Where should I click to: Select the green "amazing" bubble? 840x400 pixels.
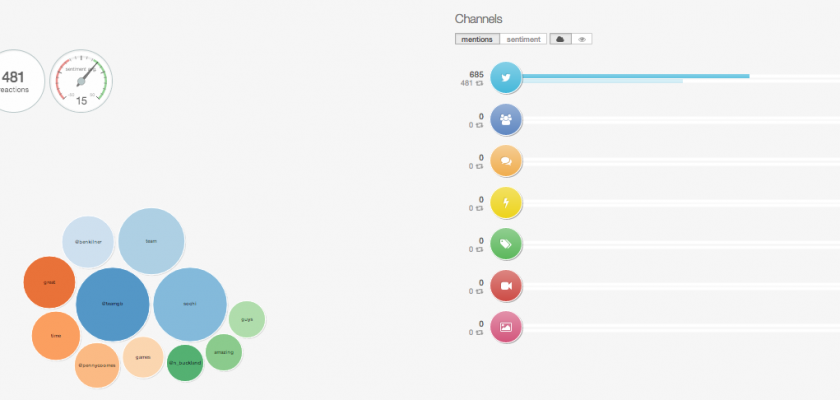coord(223,352)
